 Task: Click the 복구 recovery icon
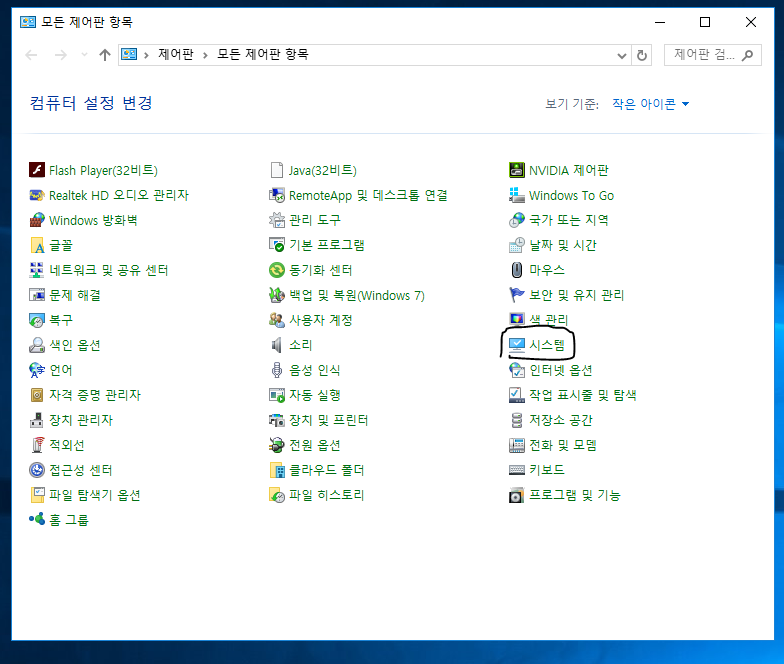tap(37, 320)
